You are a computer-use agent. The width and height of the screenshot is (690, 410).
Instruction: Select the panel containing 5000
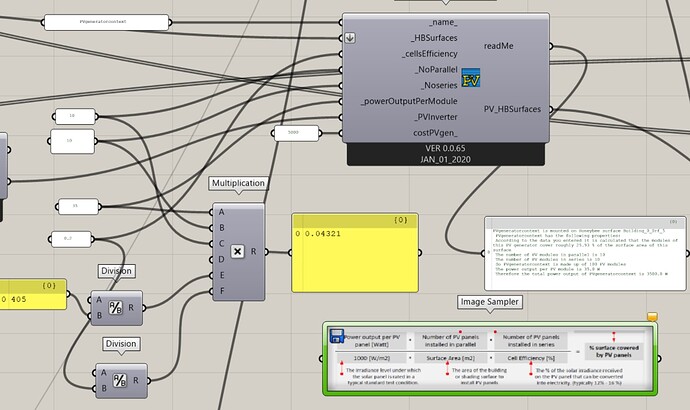296,133
